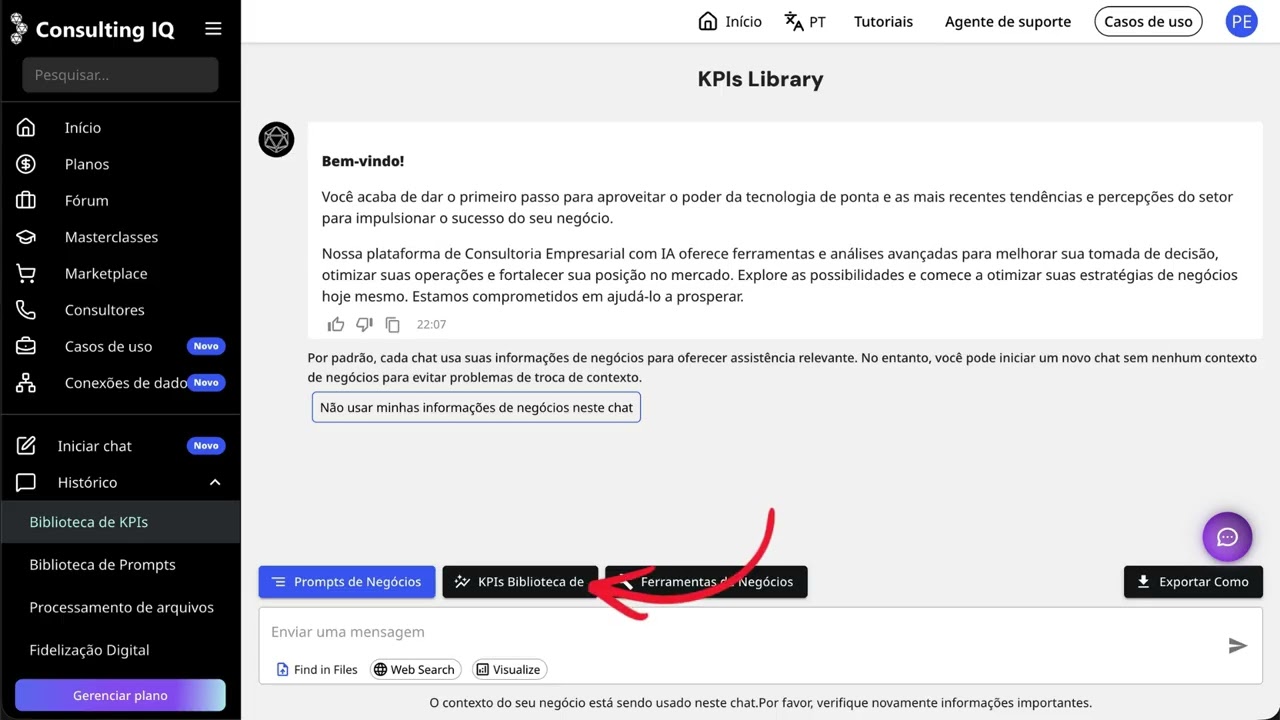The height and width of the screenshot is (720, 1280).
Task: Click the Consulting IQ logo icon
Action: (x=18, y=29)
